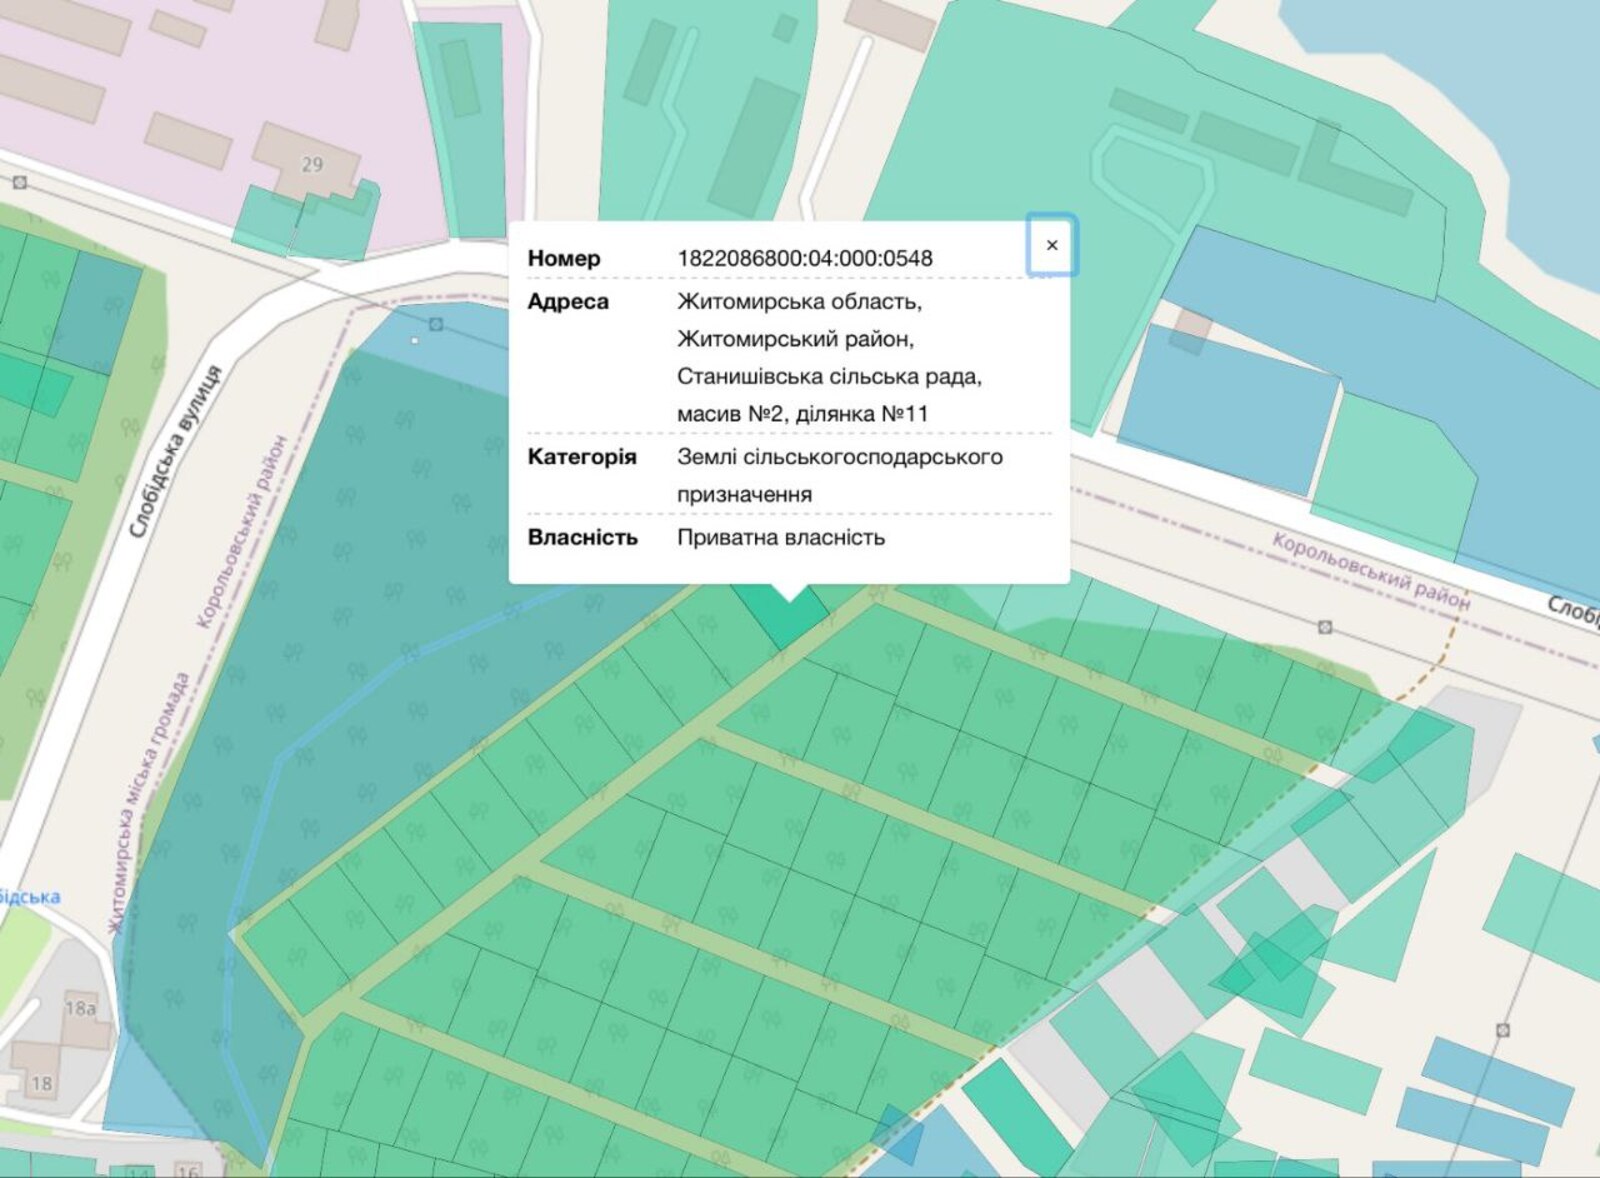This screenshot has height=1178, width=1600.
Task: Click building number 18
Action: pos(41,1083)
